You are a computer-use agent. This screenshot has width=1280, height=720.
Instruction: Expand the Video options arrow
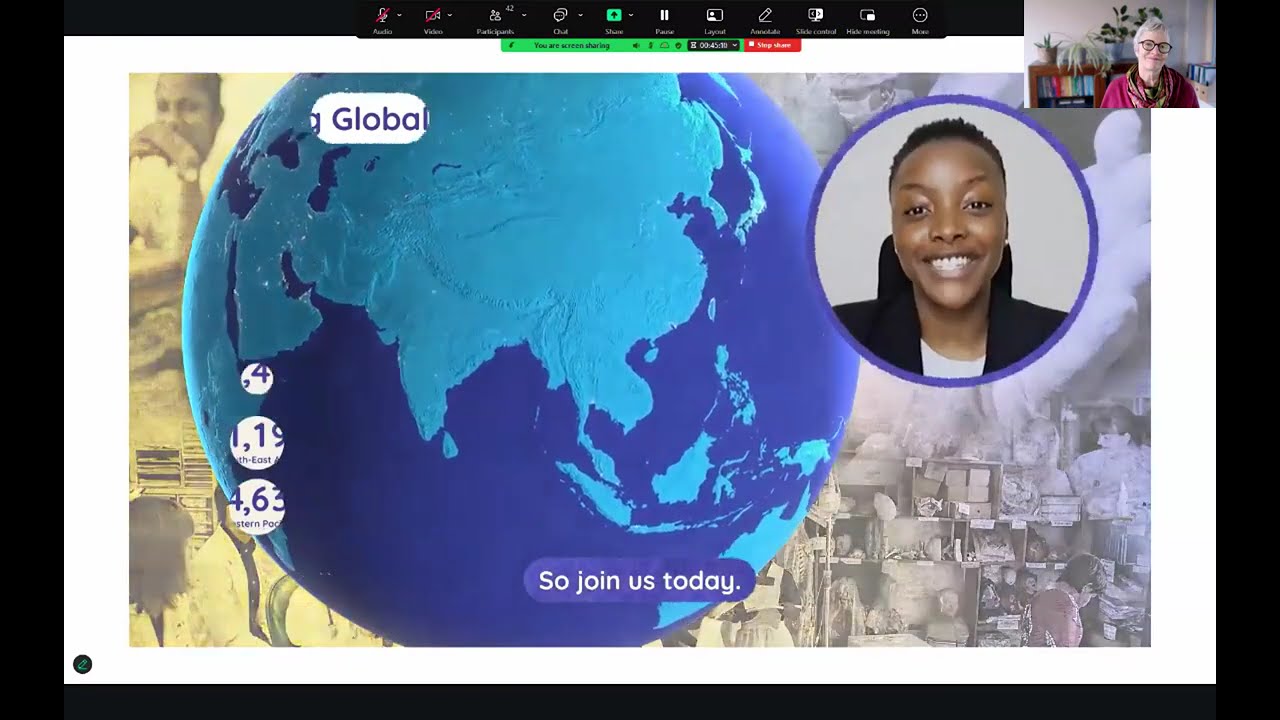[450, 15]
